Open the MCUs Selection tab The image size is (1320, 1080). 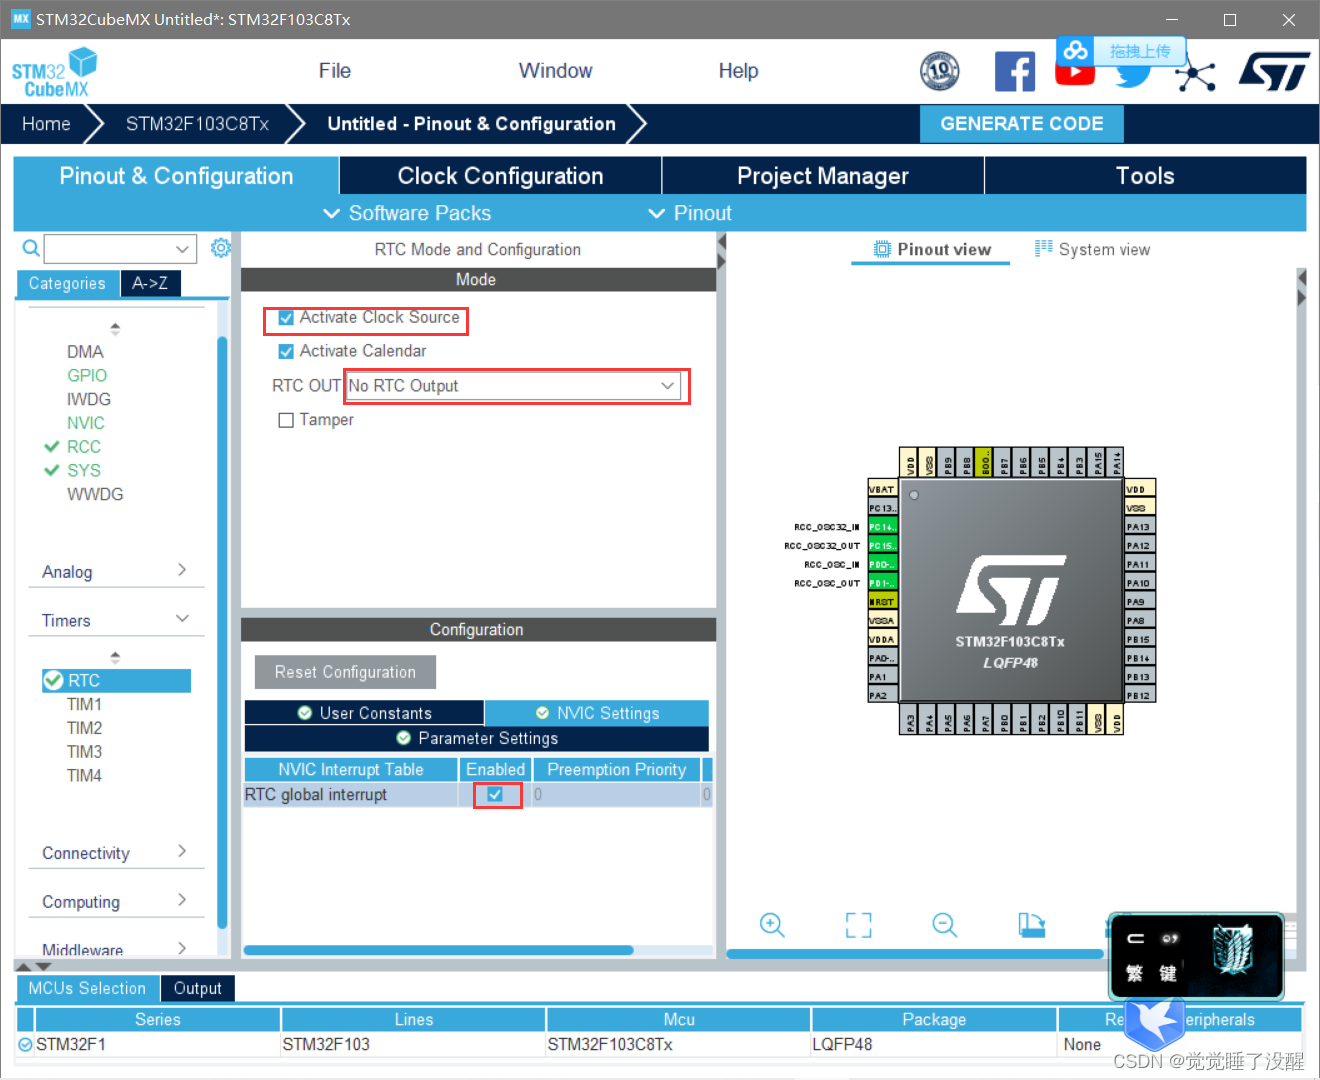pos(87,988)
